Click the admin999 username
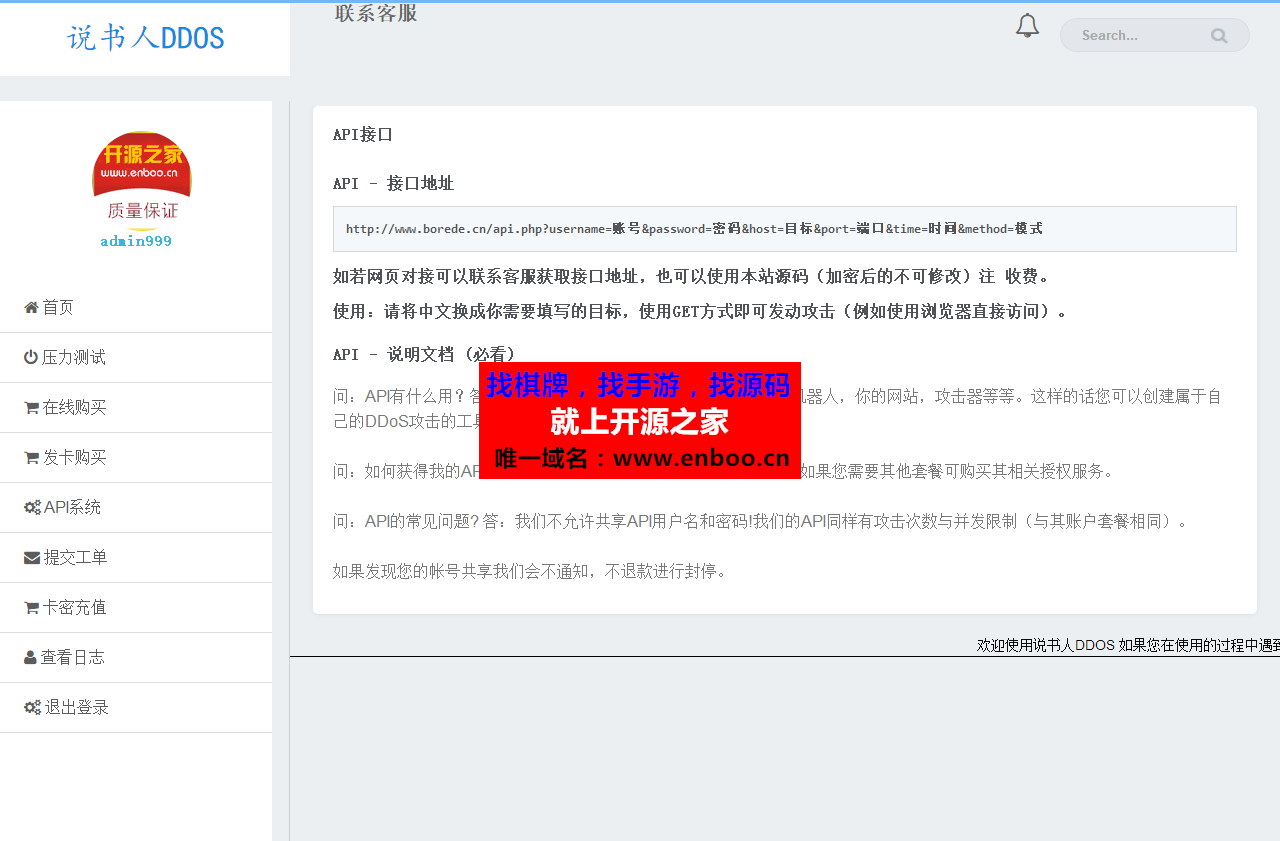This screenshot has width=1280, height=841. point(136,241)
